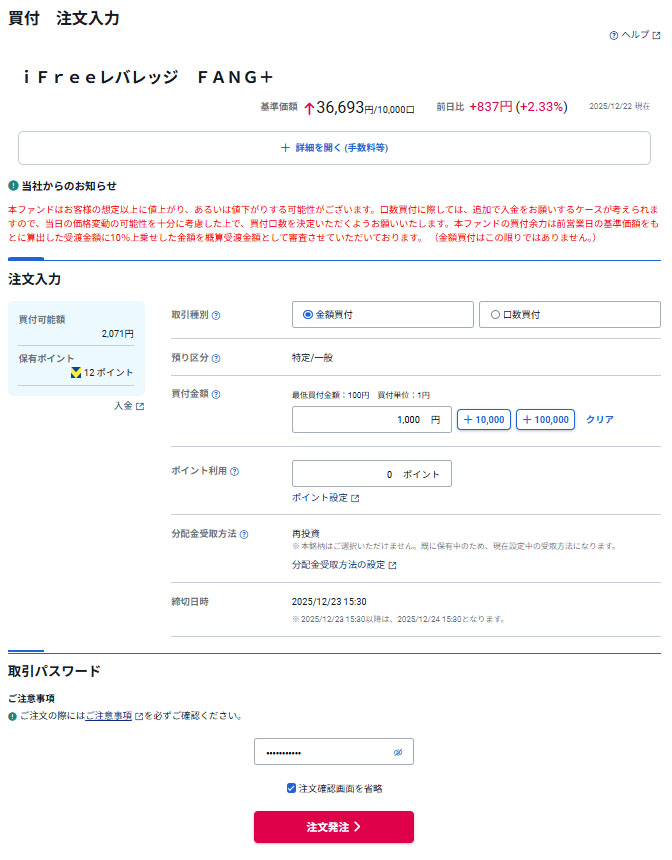Open 入金 deposit link
Viewport: 672px width, 860px height.
128,406
